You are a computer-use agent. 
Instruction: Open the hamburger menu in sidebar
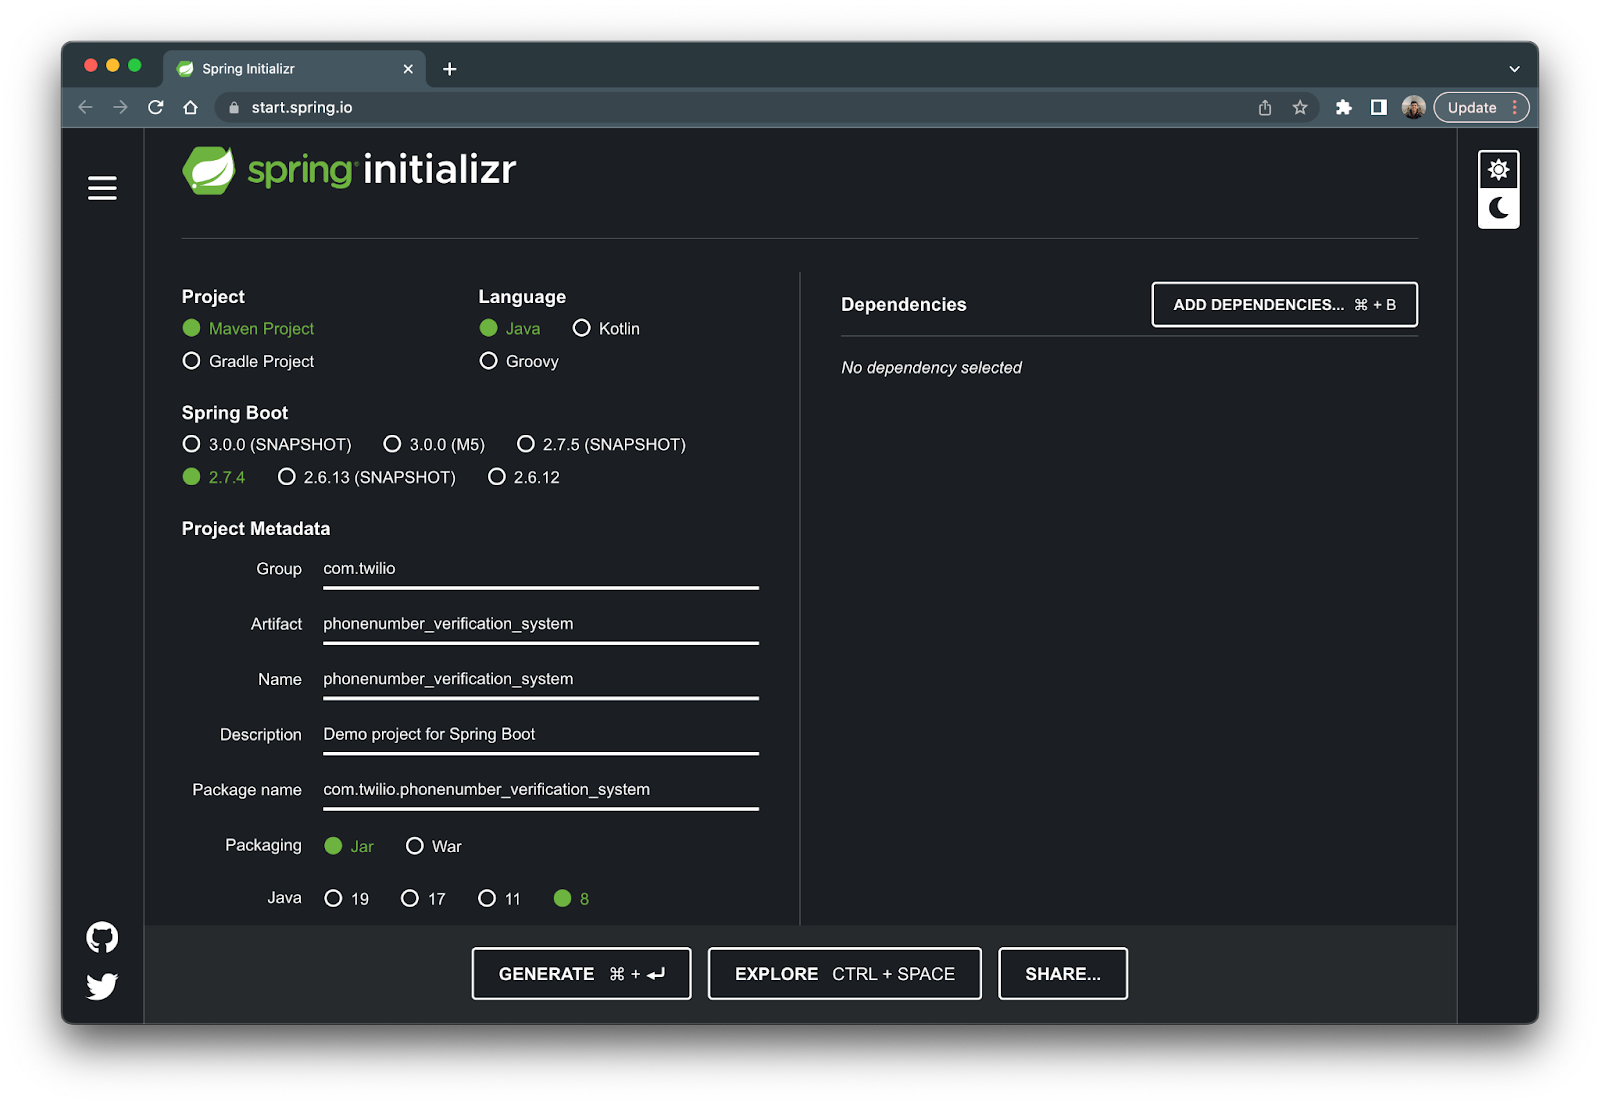pyautogui.click(x=102, y=188)
